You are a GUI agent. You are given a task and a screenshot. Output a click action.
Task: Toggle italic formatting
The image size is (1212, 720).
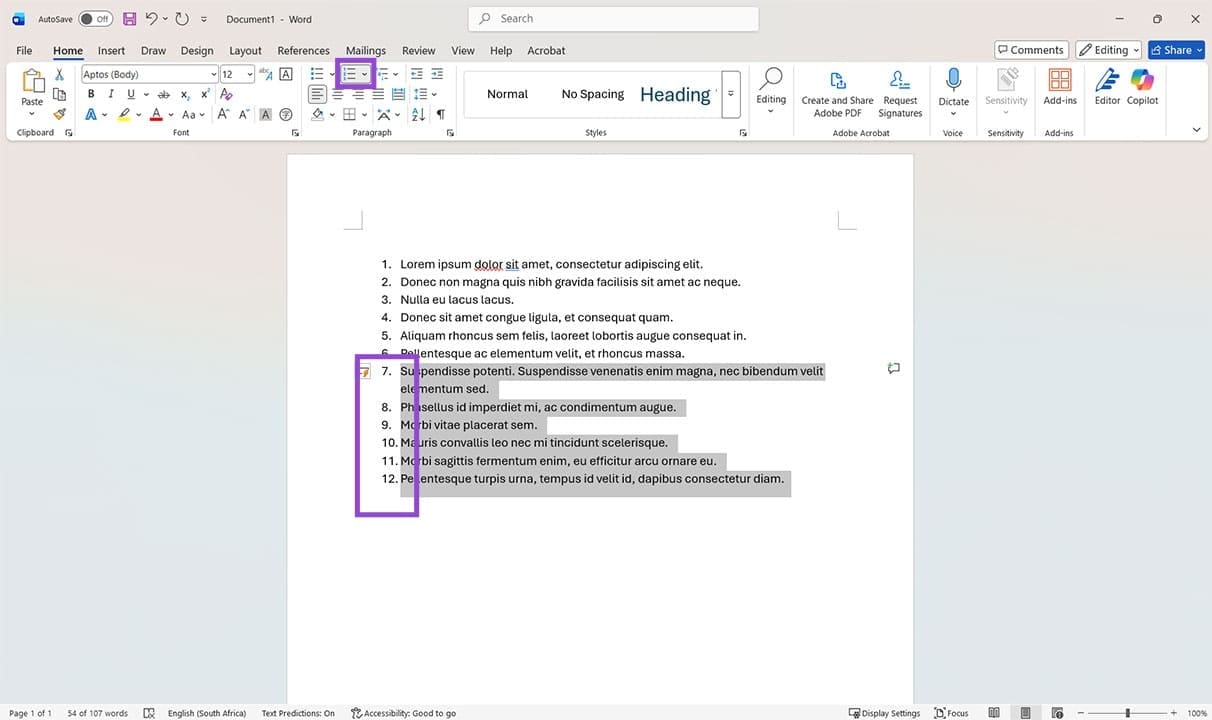[x=111, y=94]
